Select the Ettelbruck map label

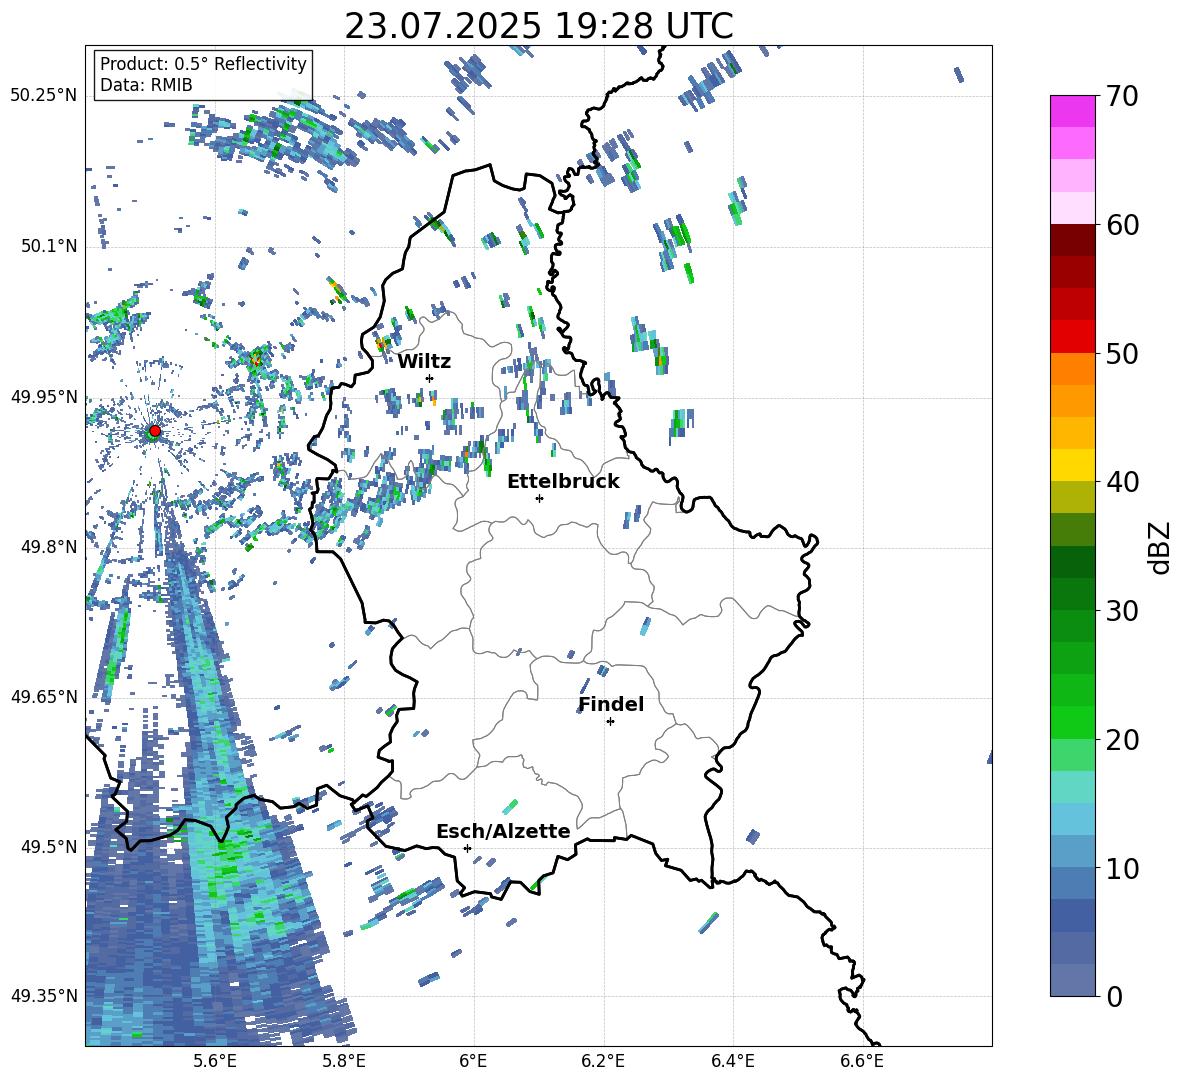563,482
